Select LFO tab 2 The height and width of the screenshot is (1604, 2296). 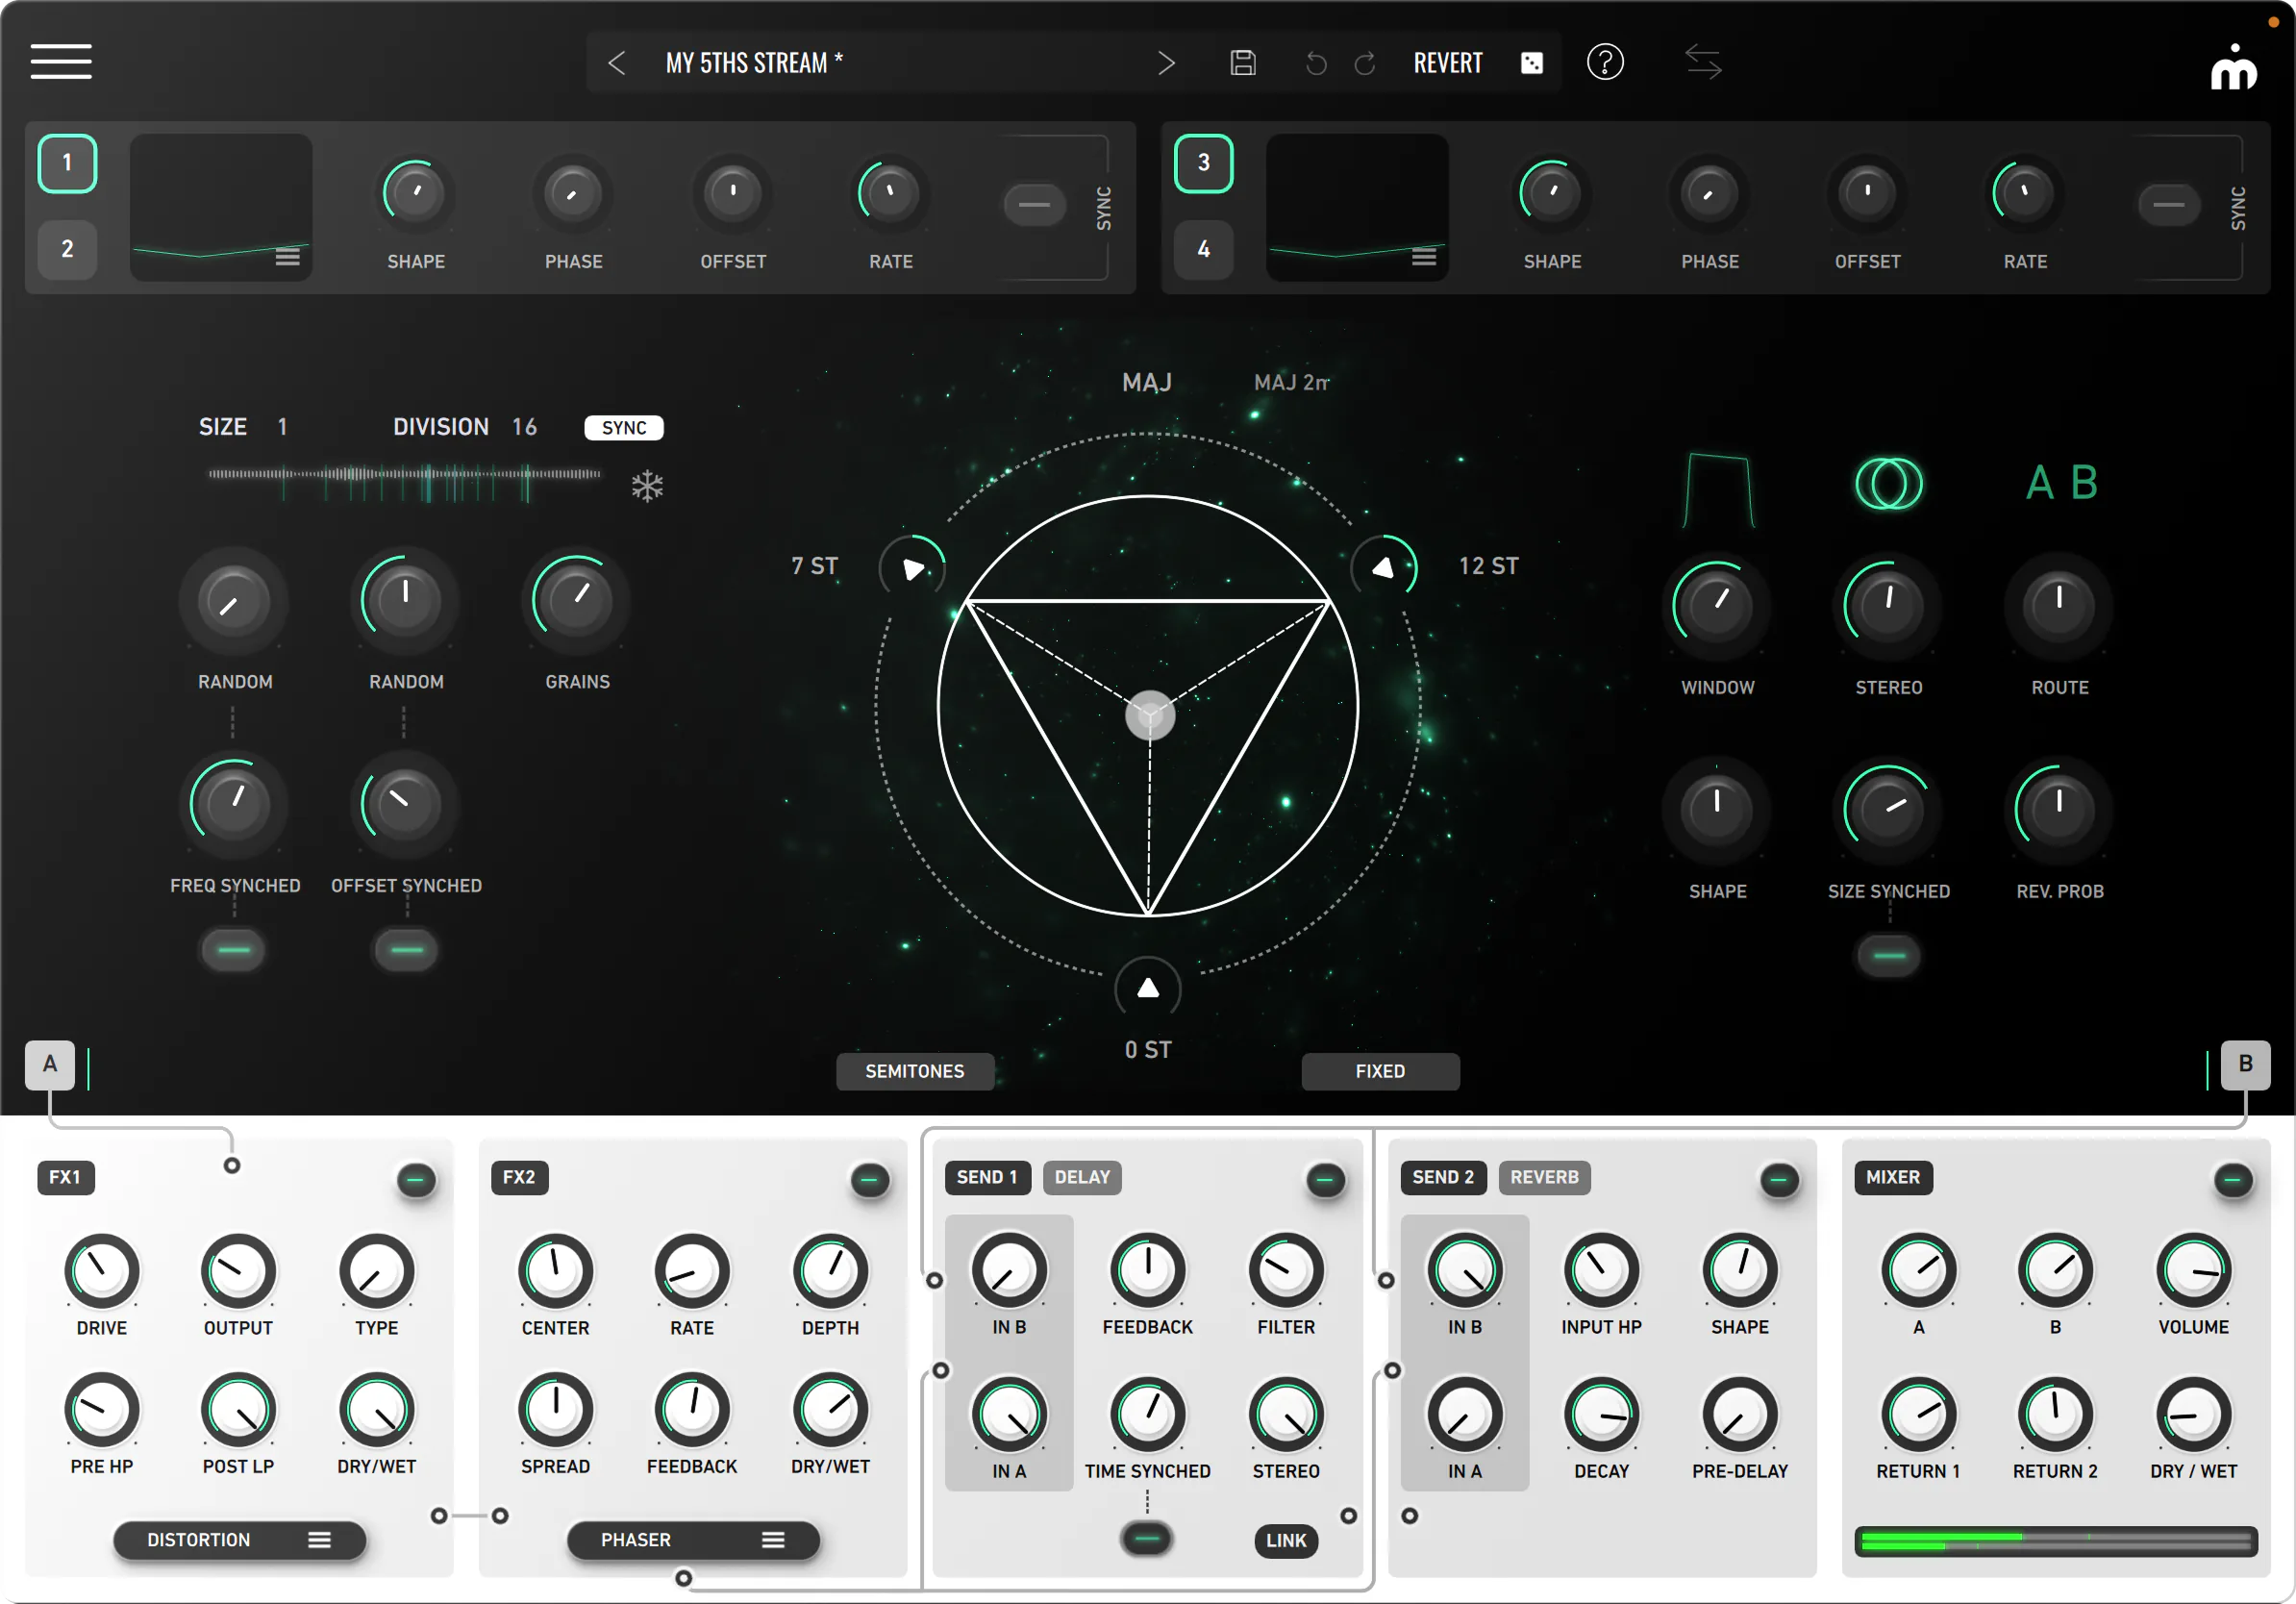pos(67,249)
